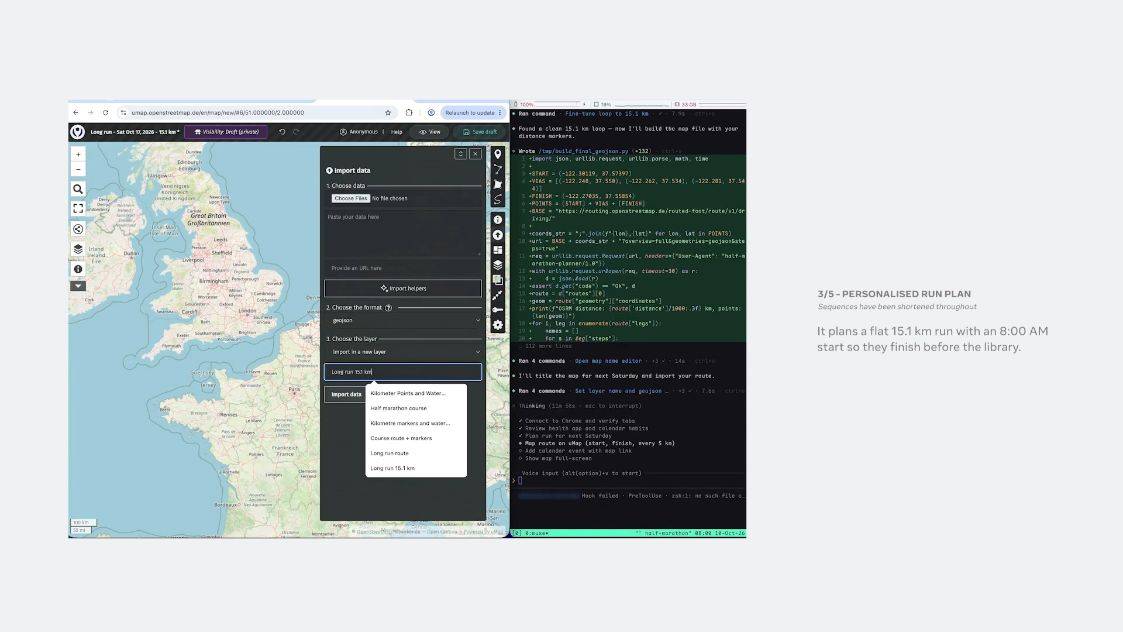Bookmark this page with the star icon
Screen dimensions: 1123x632
point(388,112)
